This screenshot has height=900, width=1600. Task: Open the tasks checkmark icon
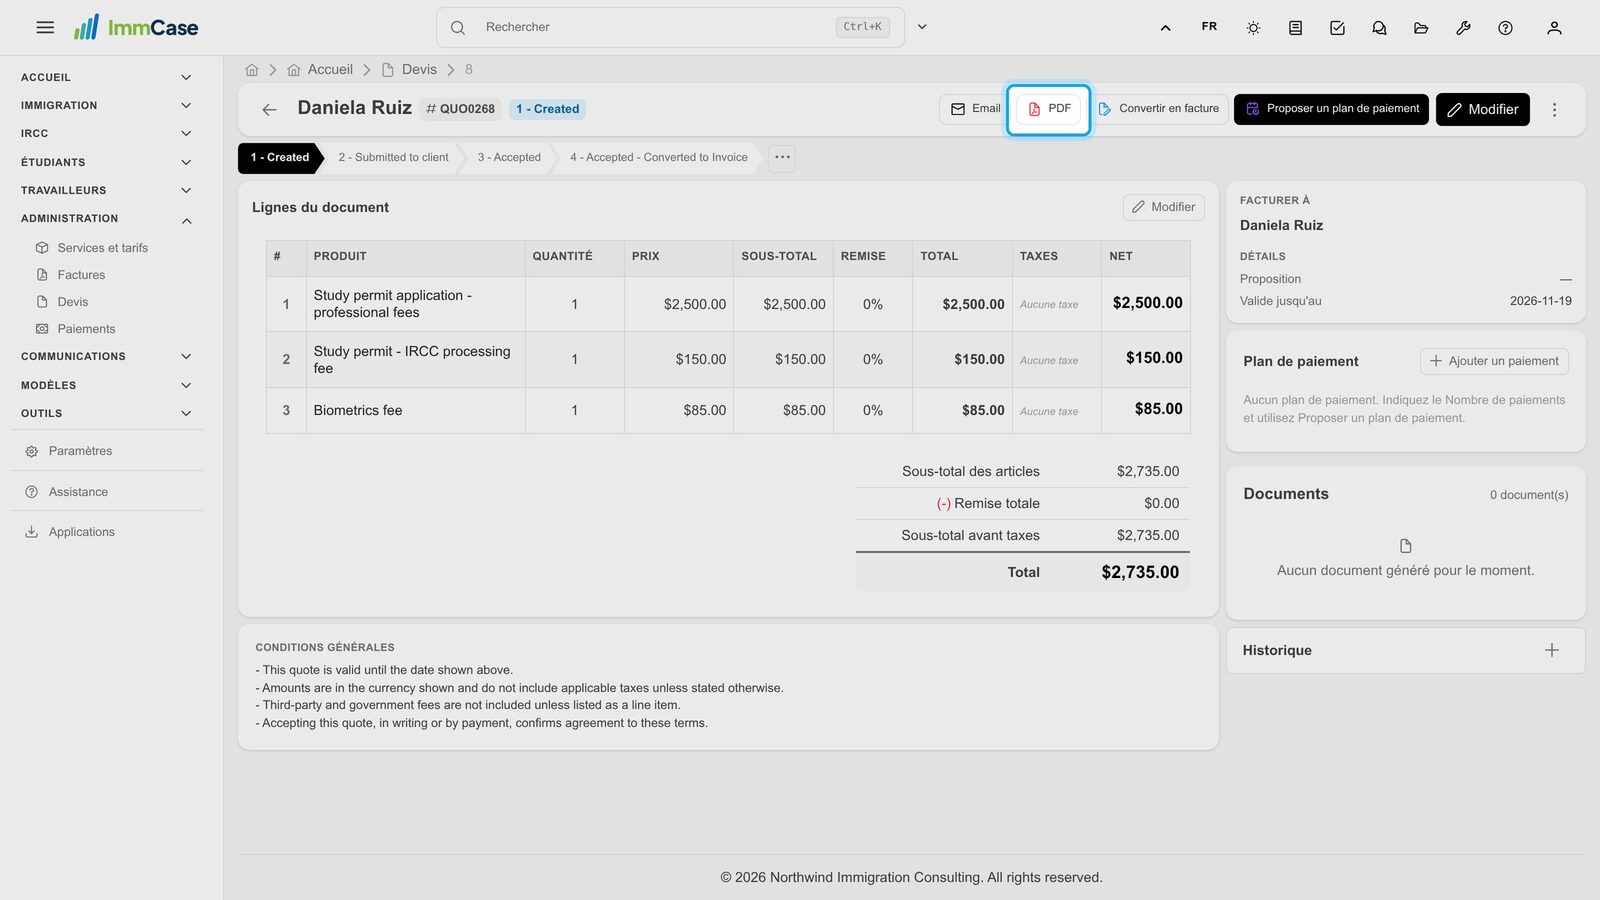point(1337,28)
